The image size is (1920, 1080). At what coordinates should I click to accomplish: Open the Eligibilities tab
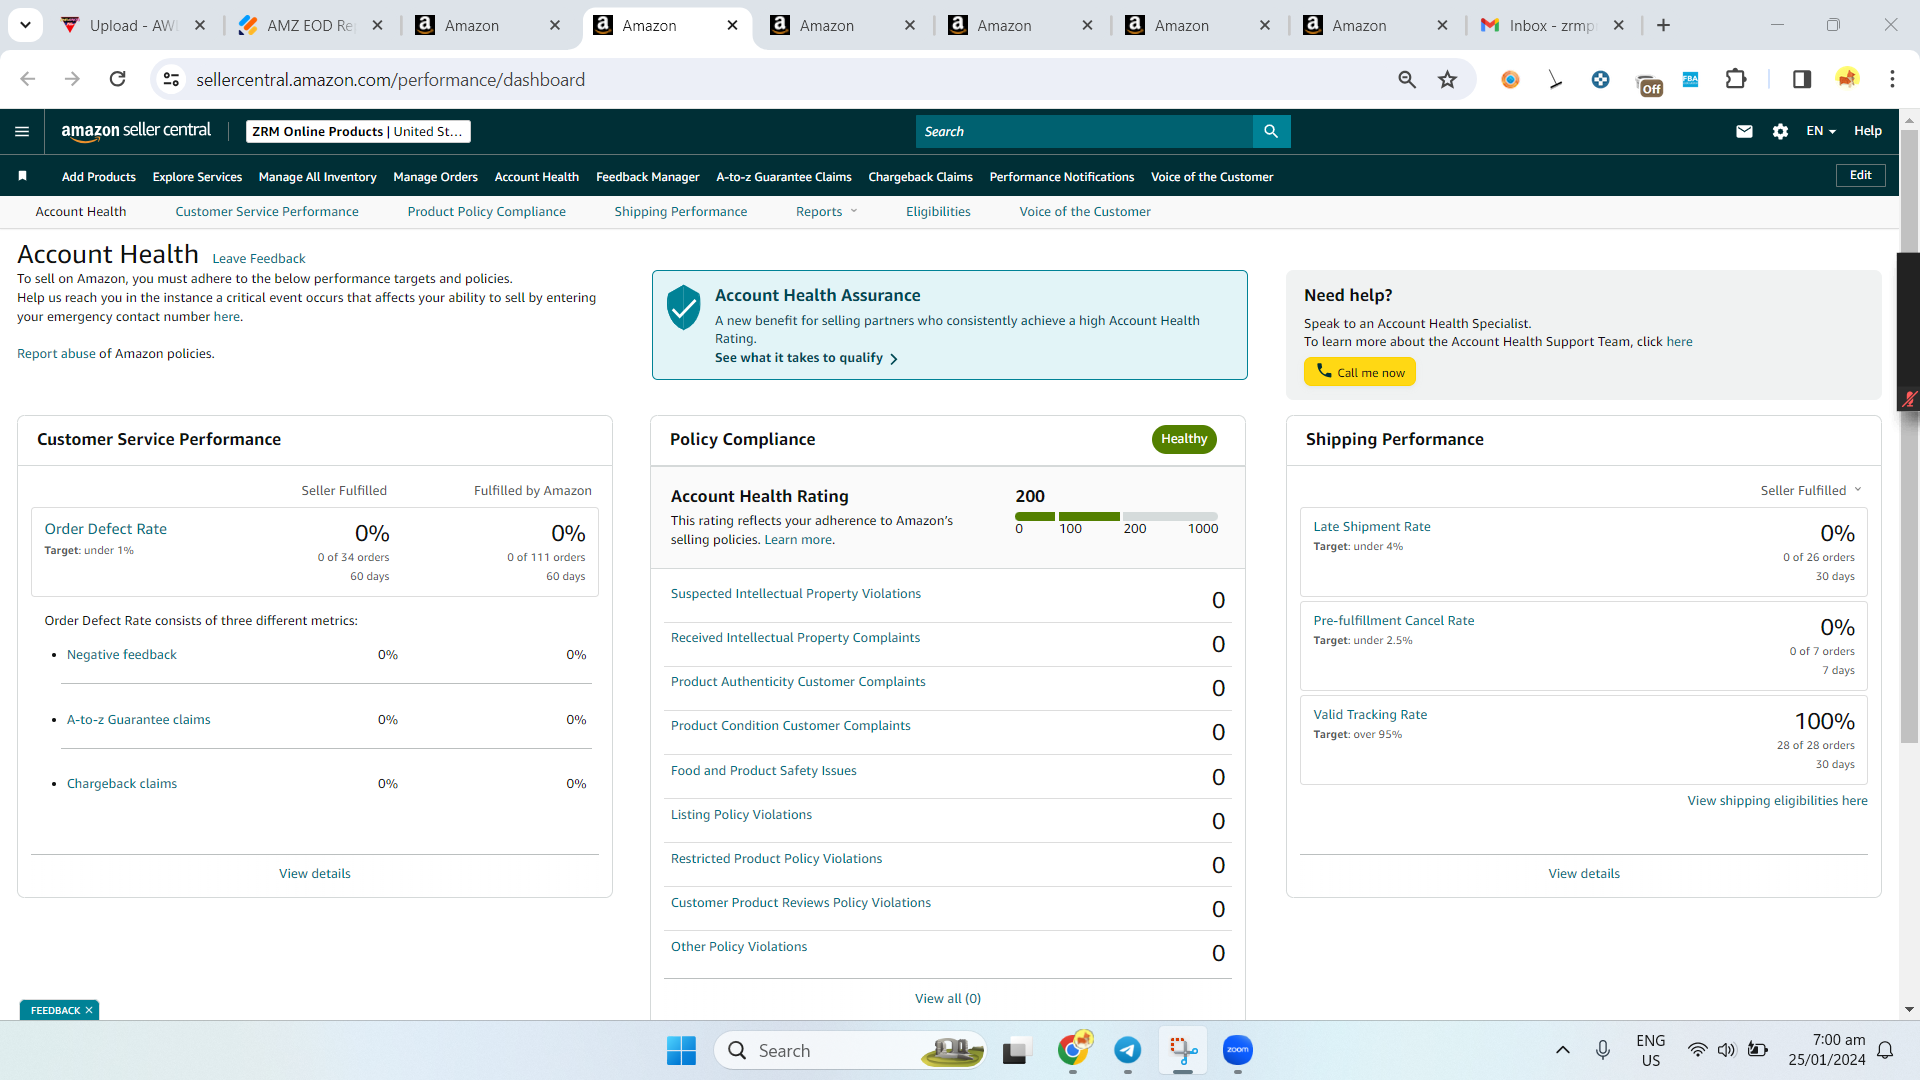point(938,211)
